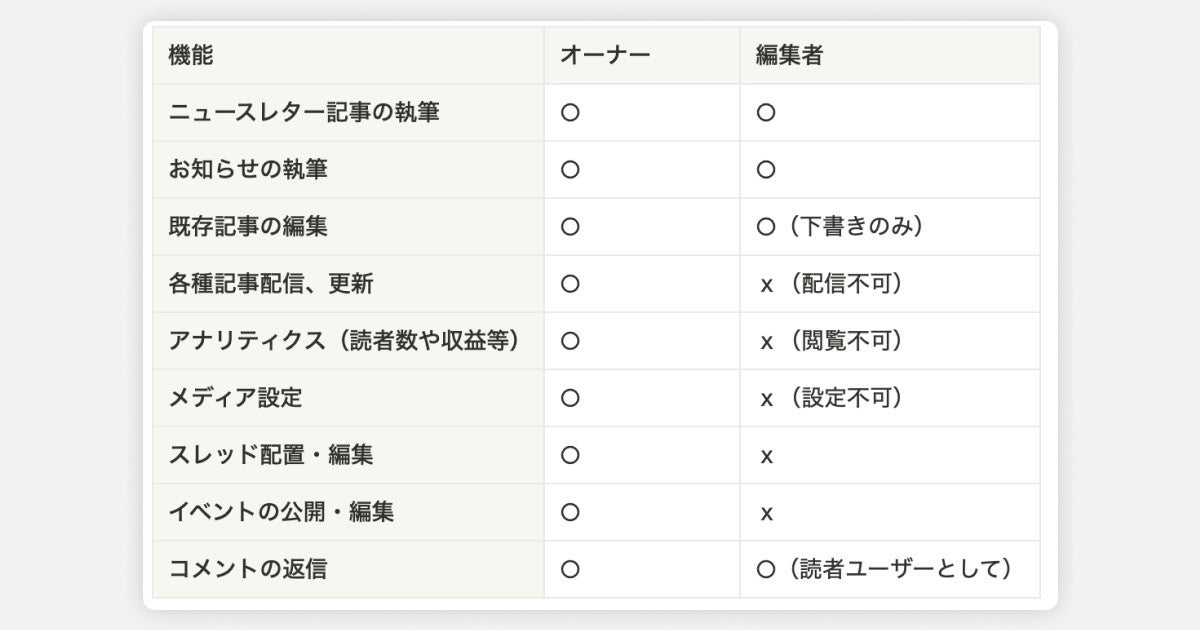Select the お知らせの執筆 row label
The width and height of the screenshot is (1200, 630).
point(248,170)
